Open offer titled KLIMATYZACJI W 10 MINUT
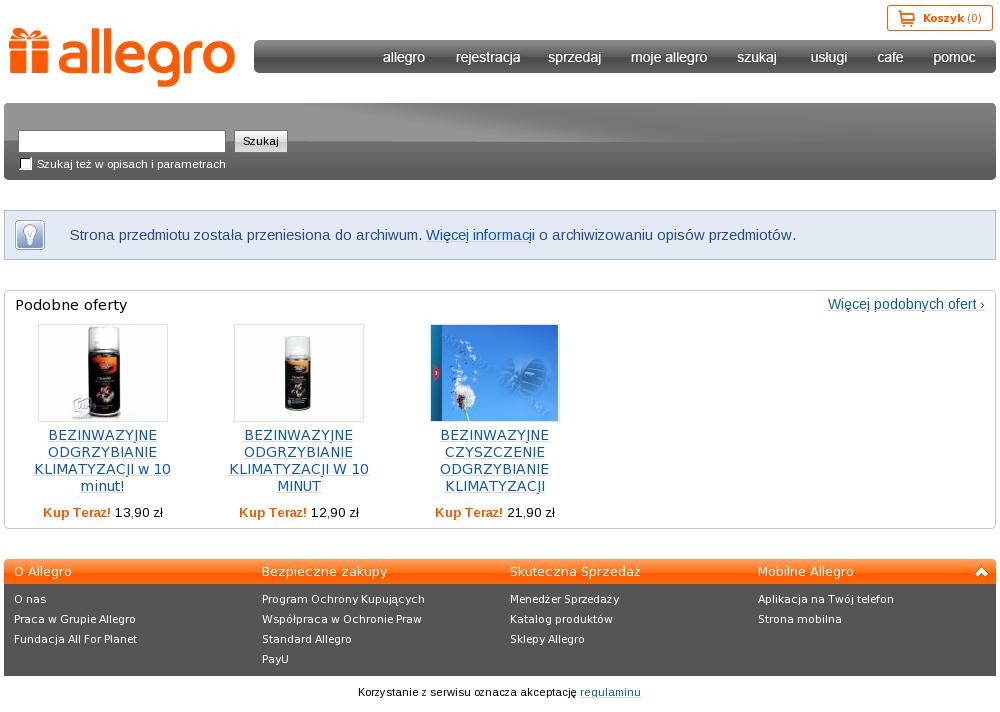The width and height of the screenshot is (1000, 712). click(298, 461)
